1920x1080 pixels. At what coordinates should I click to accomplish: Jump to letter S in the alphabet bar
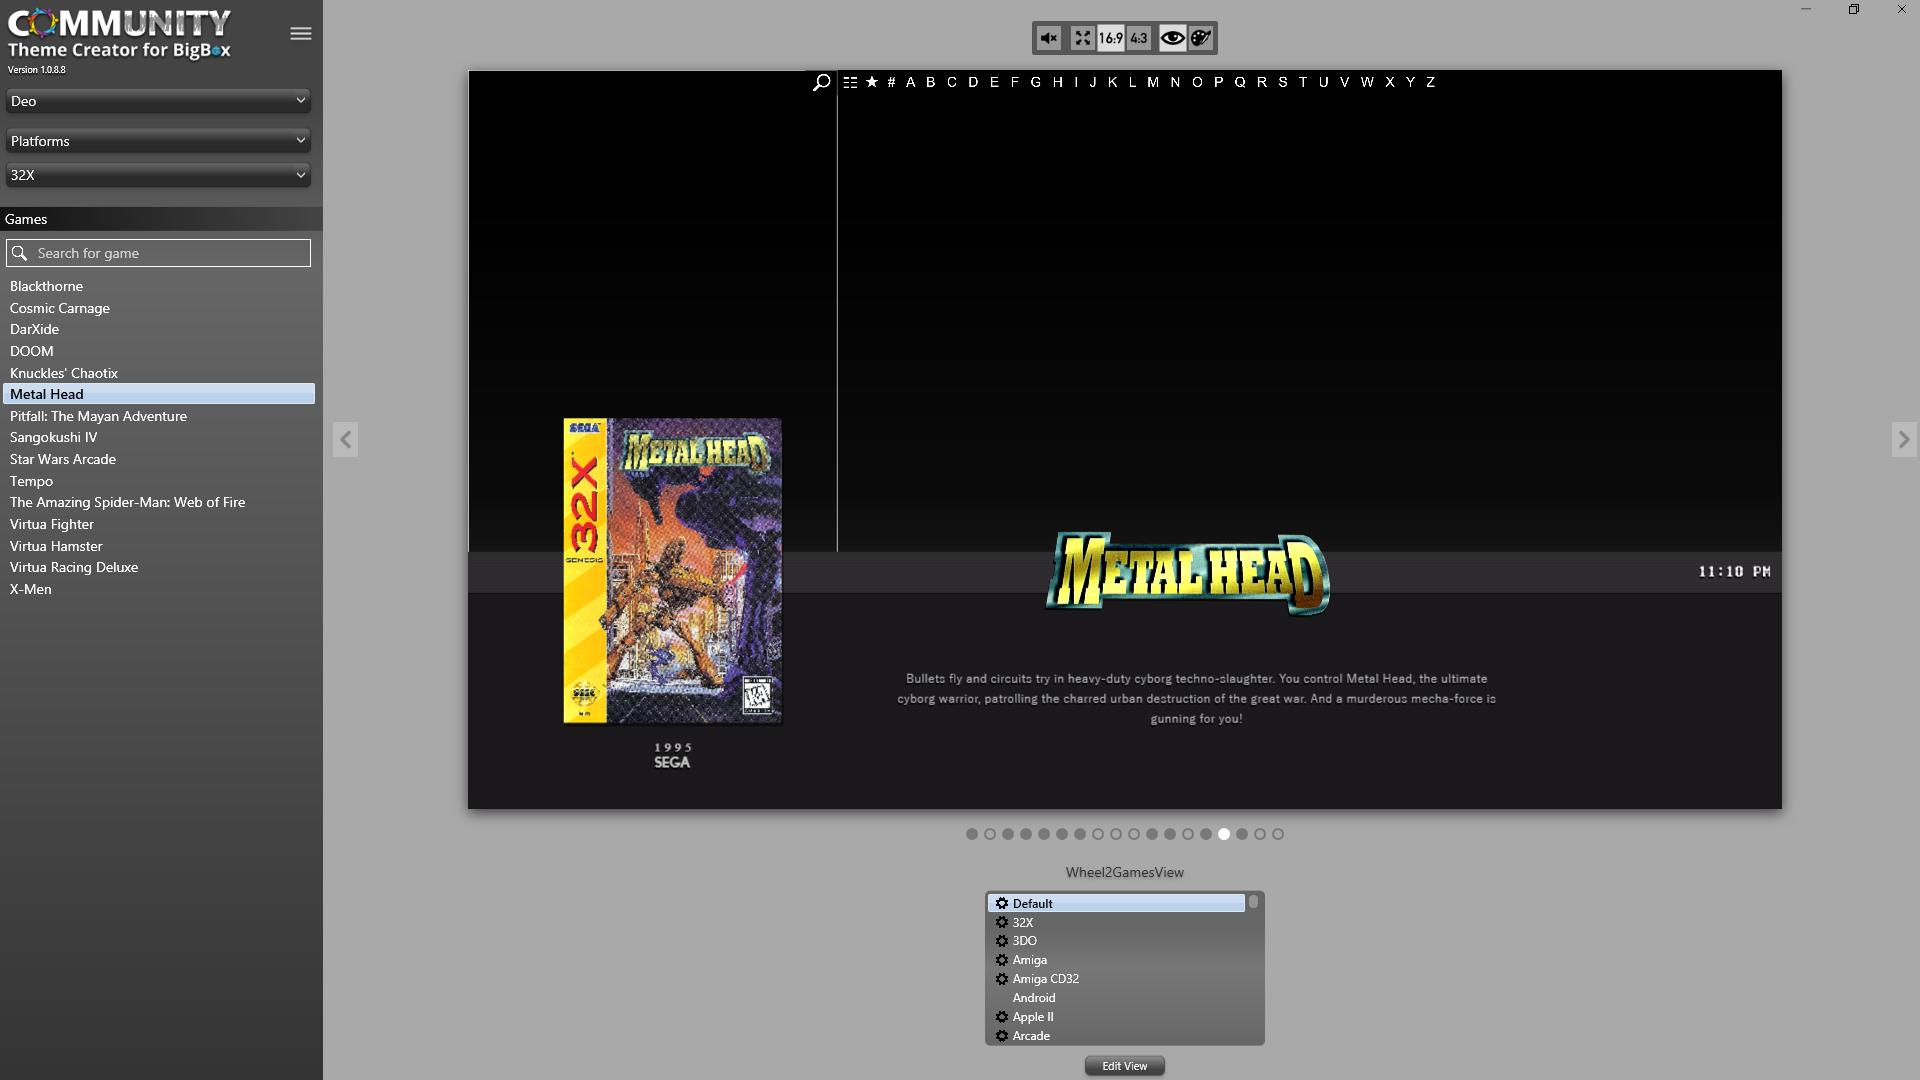coord(1283,82)
